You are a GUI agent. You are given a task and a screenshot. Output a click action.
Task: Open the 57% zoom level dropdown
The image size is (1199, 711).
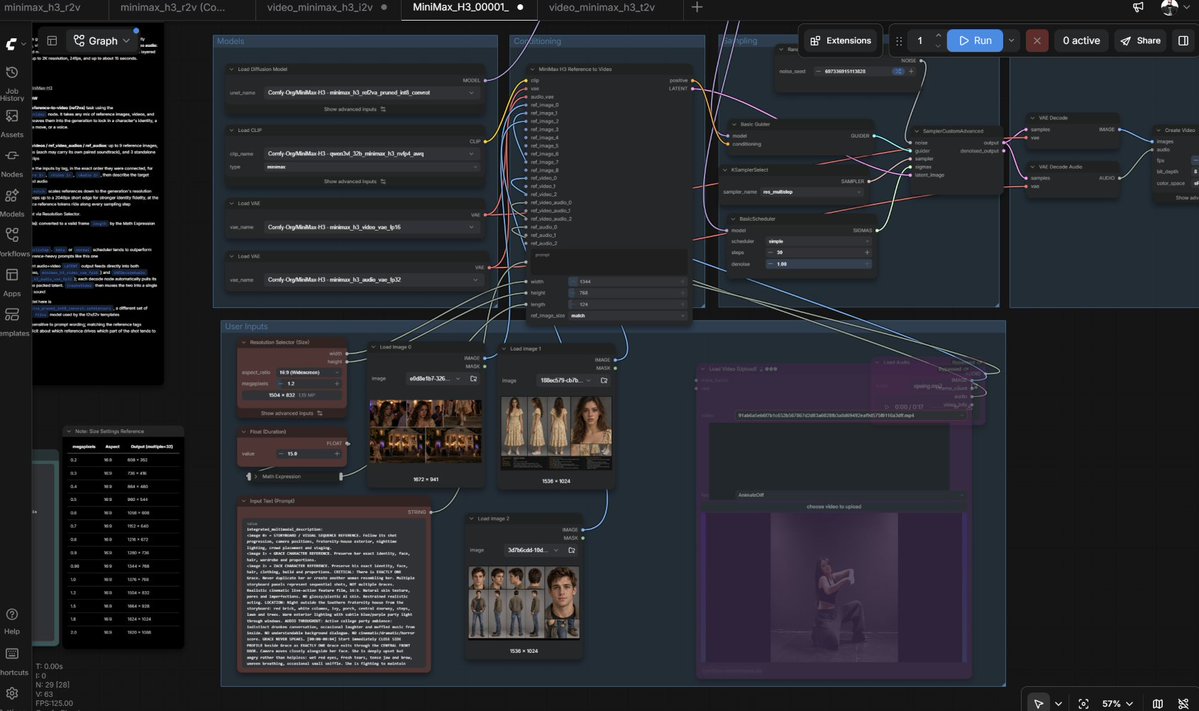1117,703
